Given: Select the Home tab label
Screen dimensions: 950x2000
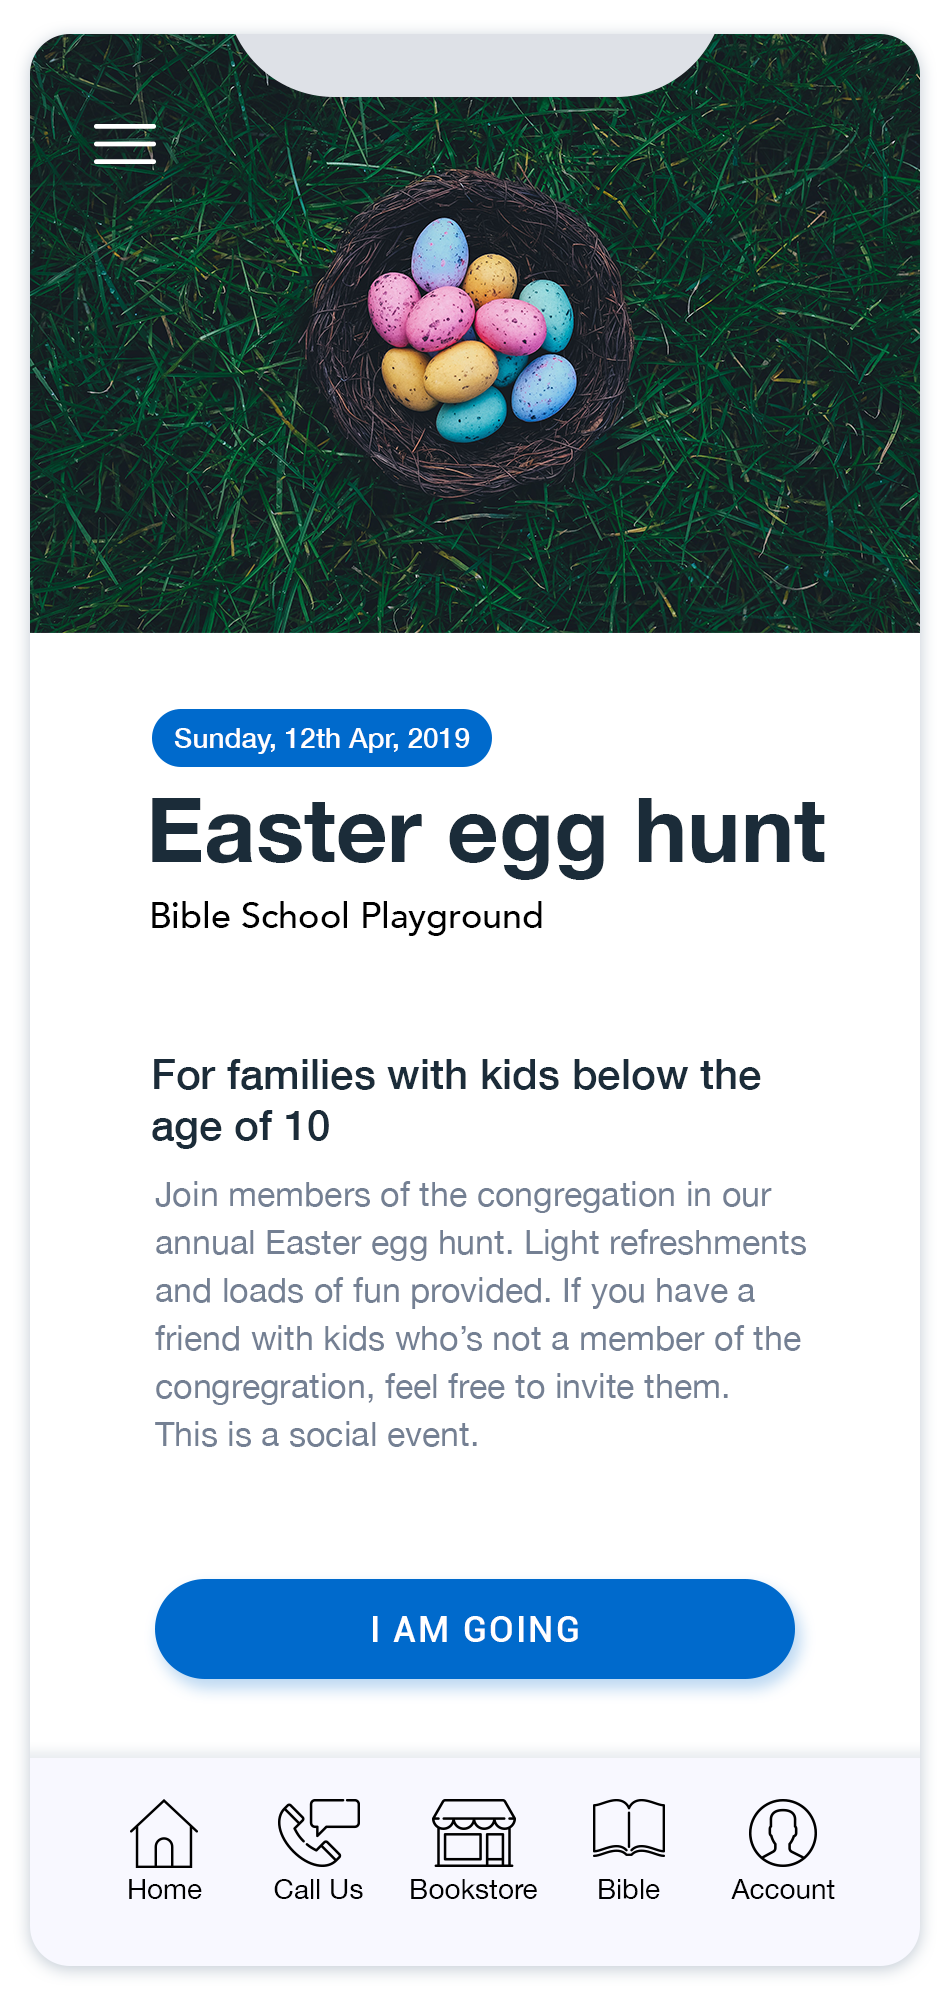Looking at the screenshot, I should point(164,1890).
